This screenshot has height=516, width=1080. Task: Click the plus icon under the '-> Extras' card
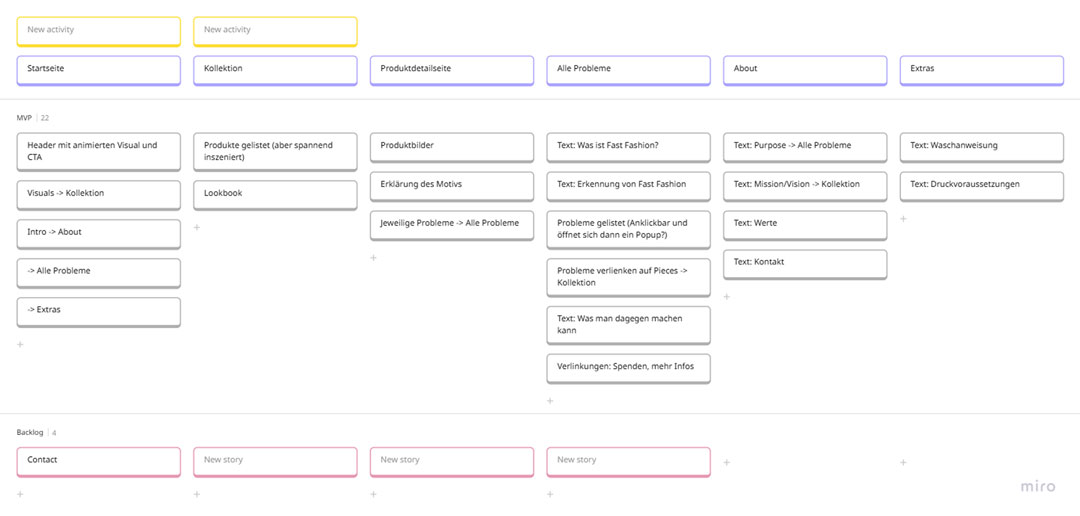pyautogui.click(x=20, y=344)
